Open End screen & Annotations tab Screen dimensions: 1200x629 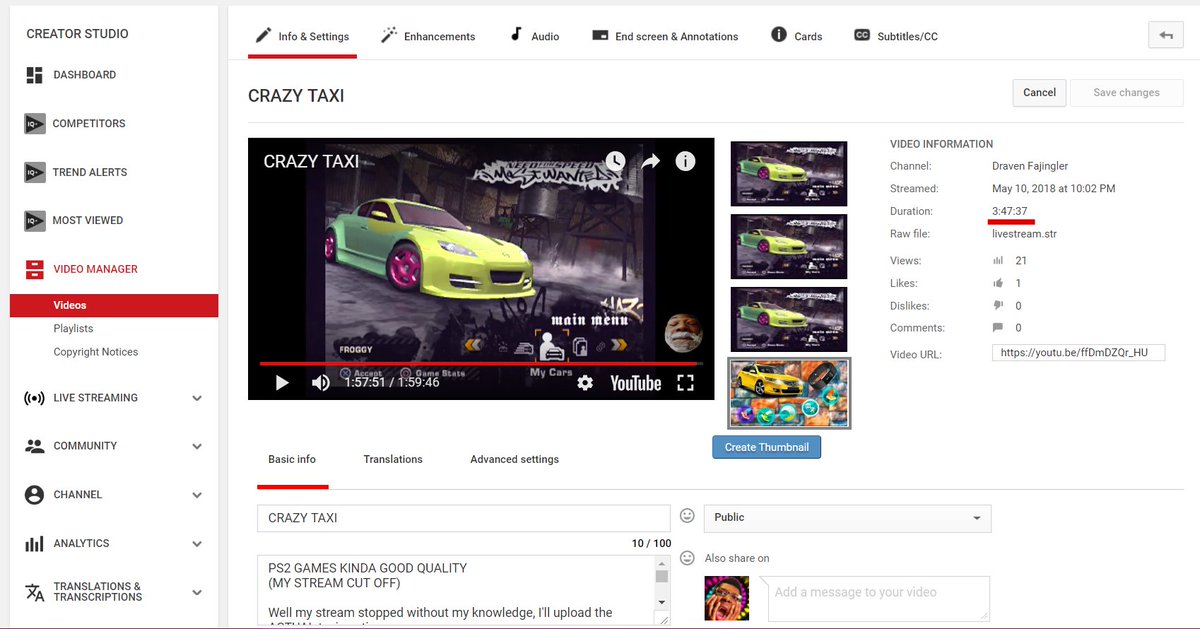pos(665,36)
